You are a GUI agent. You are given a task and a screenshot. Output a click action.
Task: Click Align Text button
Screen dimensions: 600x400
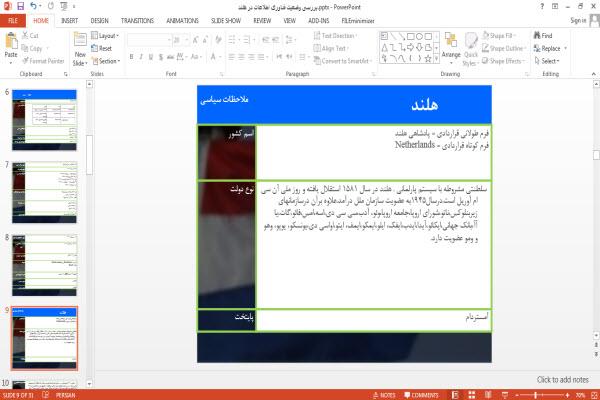331,48
